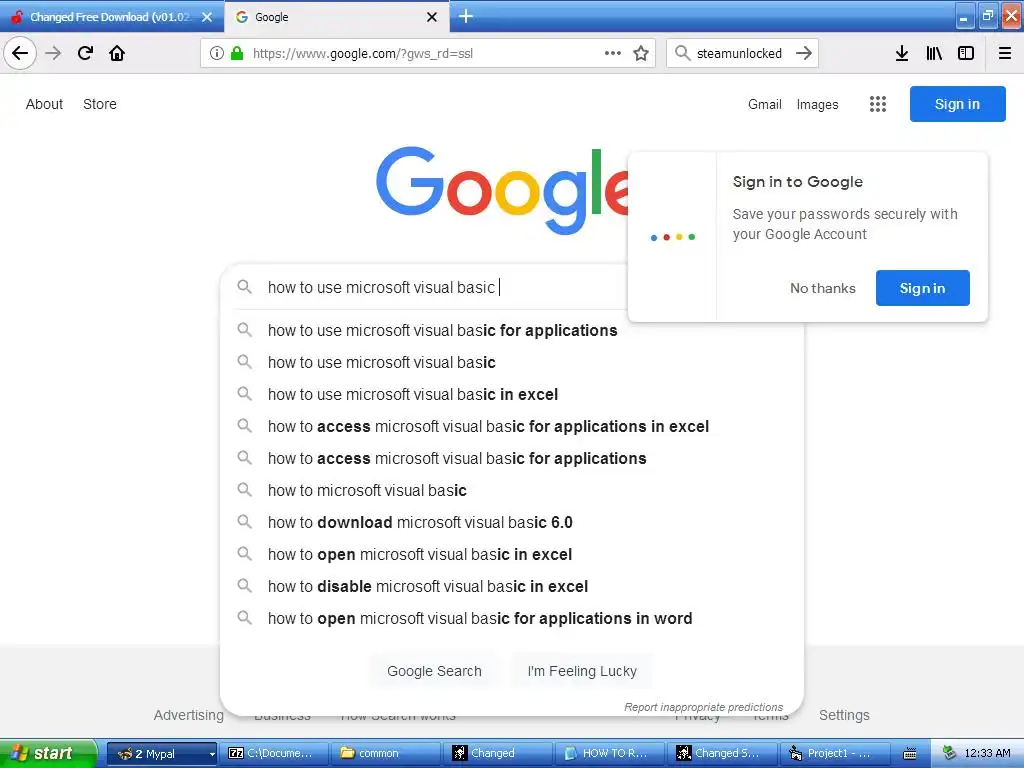The width and height of the screenshot is (1024, 768).
Task: Click Sign in inside the popup
Action: pyautogui.click(x=922, y=288)
